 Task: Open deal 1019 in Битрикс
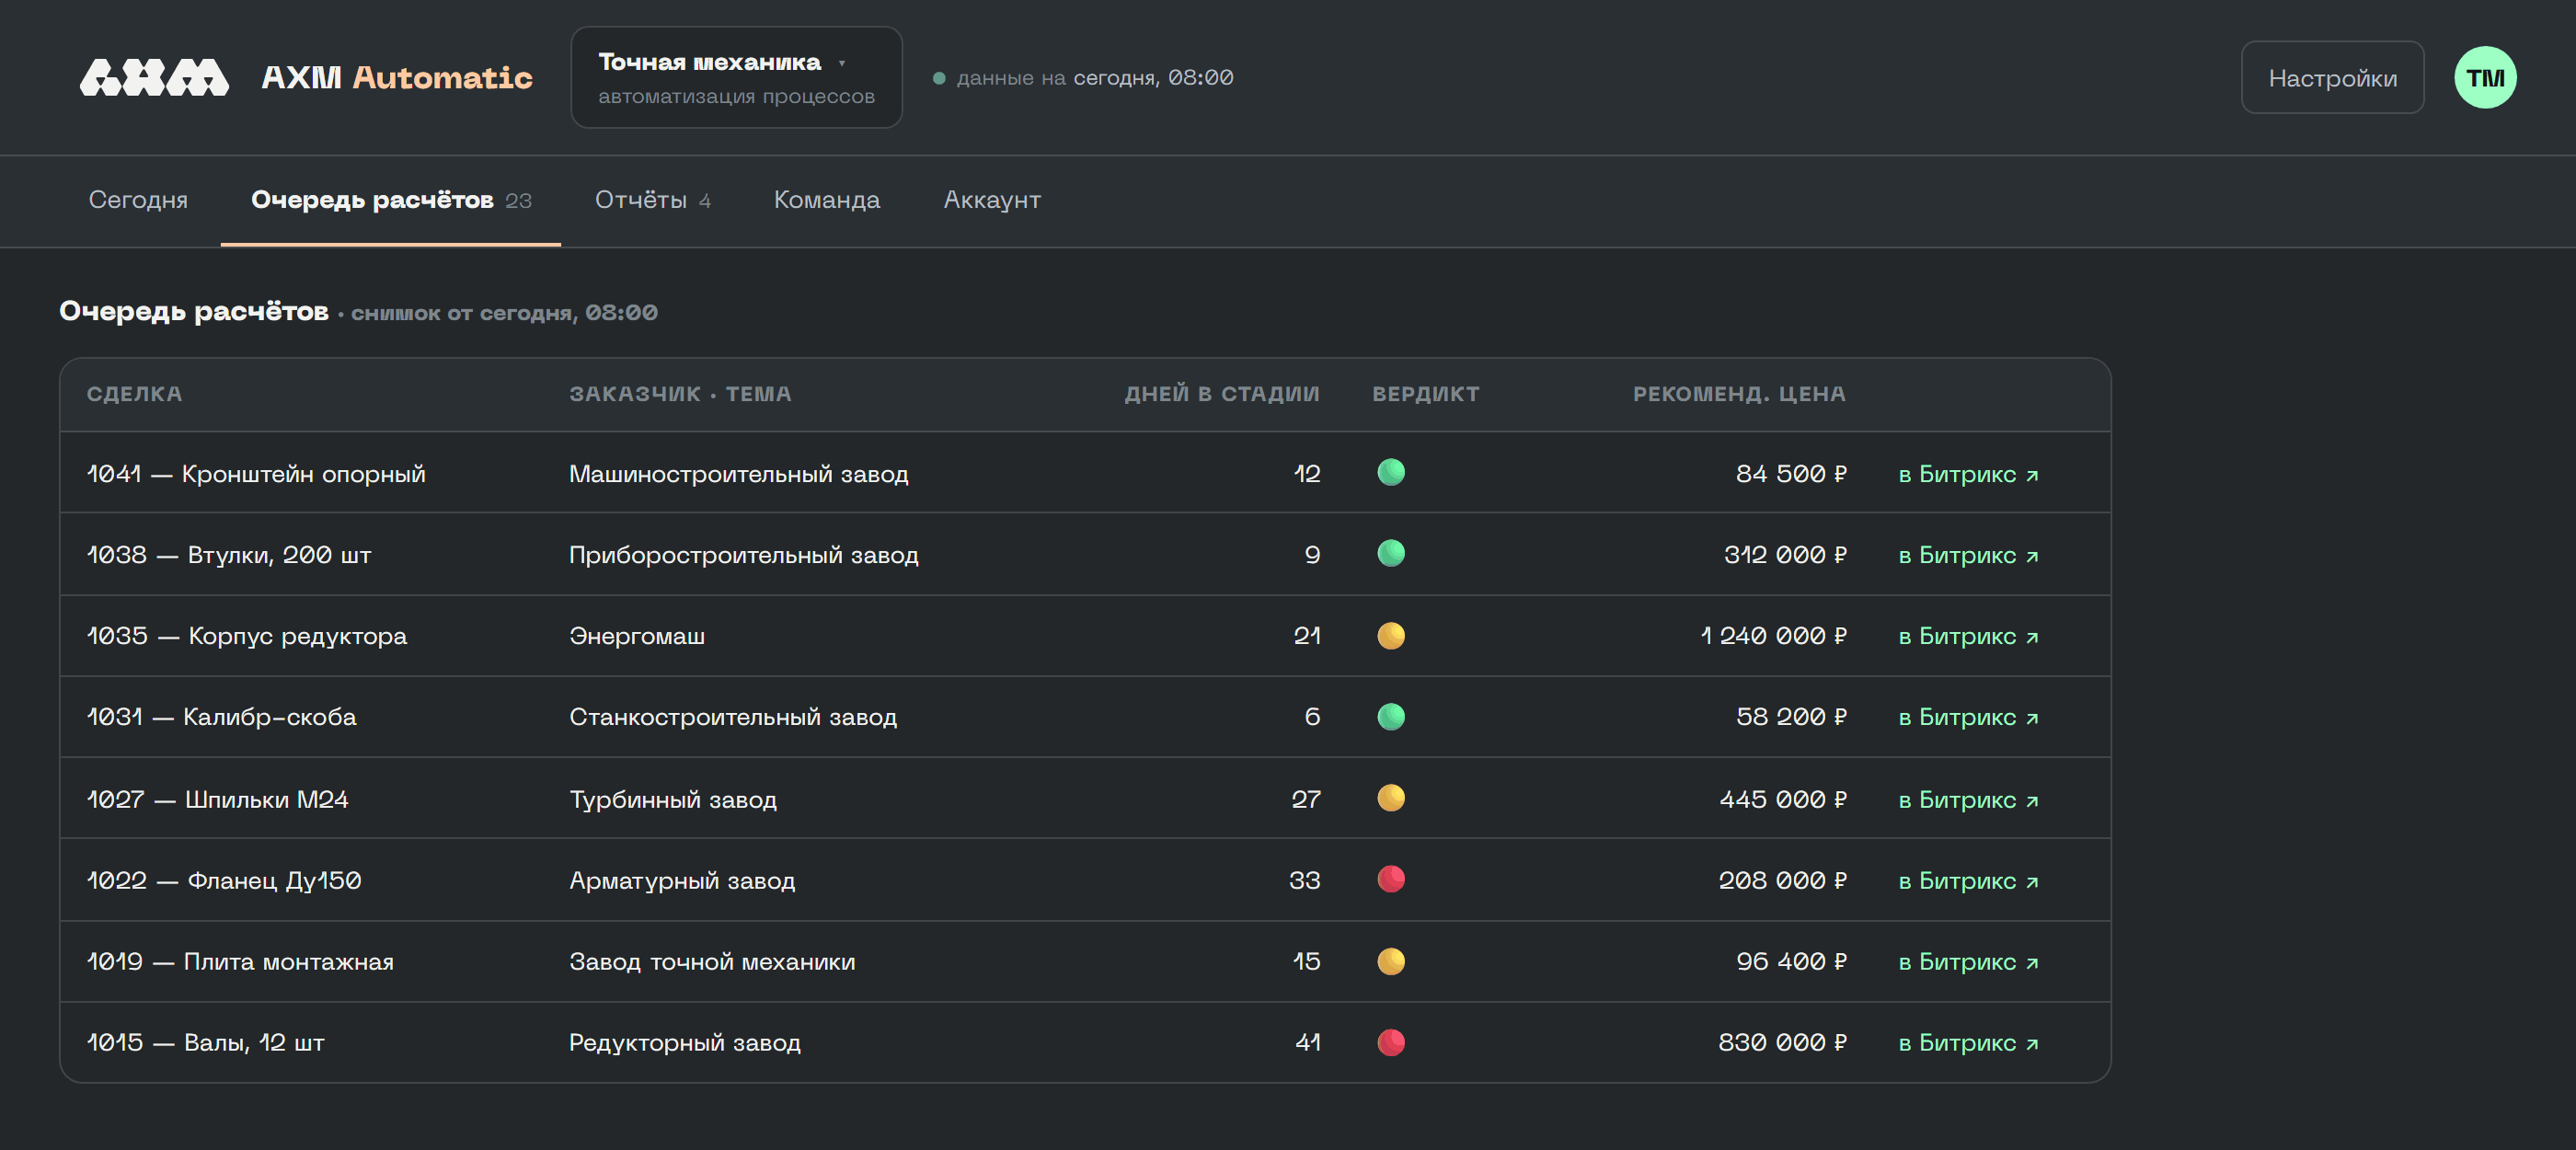point(1967,962)
